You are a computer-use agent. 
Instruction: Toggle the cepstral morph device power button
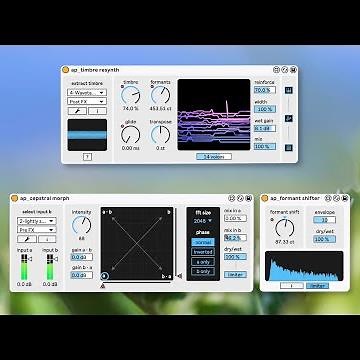click(14, 198)
